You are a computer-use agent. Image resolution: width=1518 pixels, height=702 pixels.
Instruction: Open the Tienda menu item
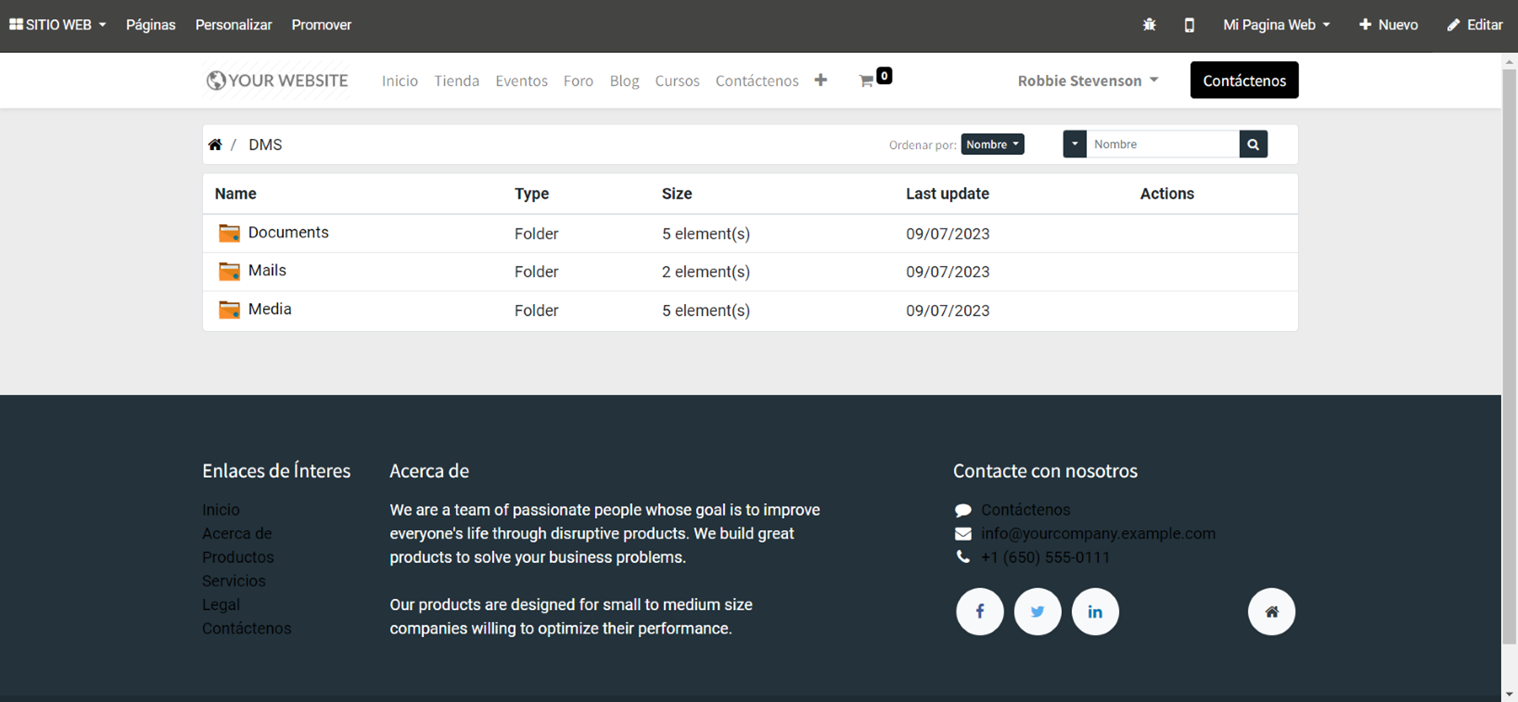click(456, 81)
